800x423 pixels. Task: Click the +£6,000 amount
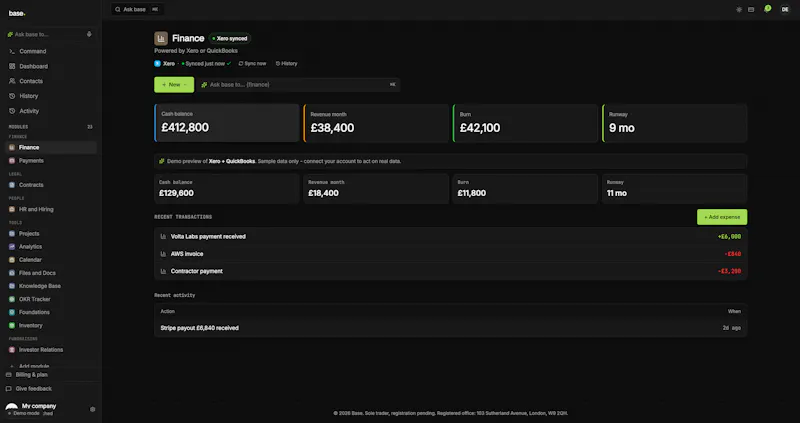click(729, 237)
